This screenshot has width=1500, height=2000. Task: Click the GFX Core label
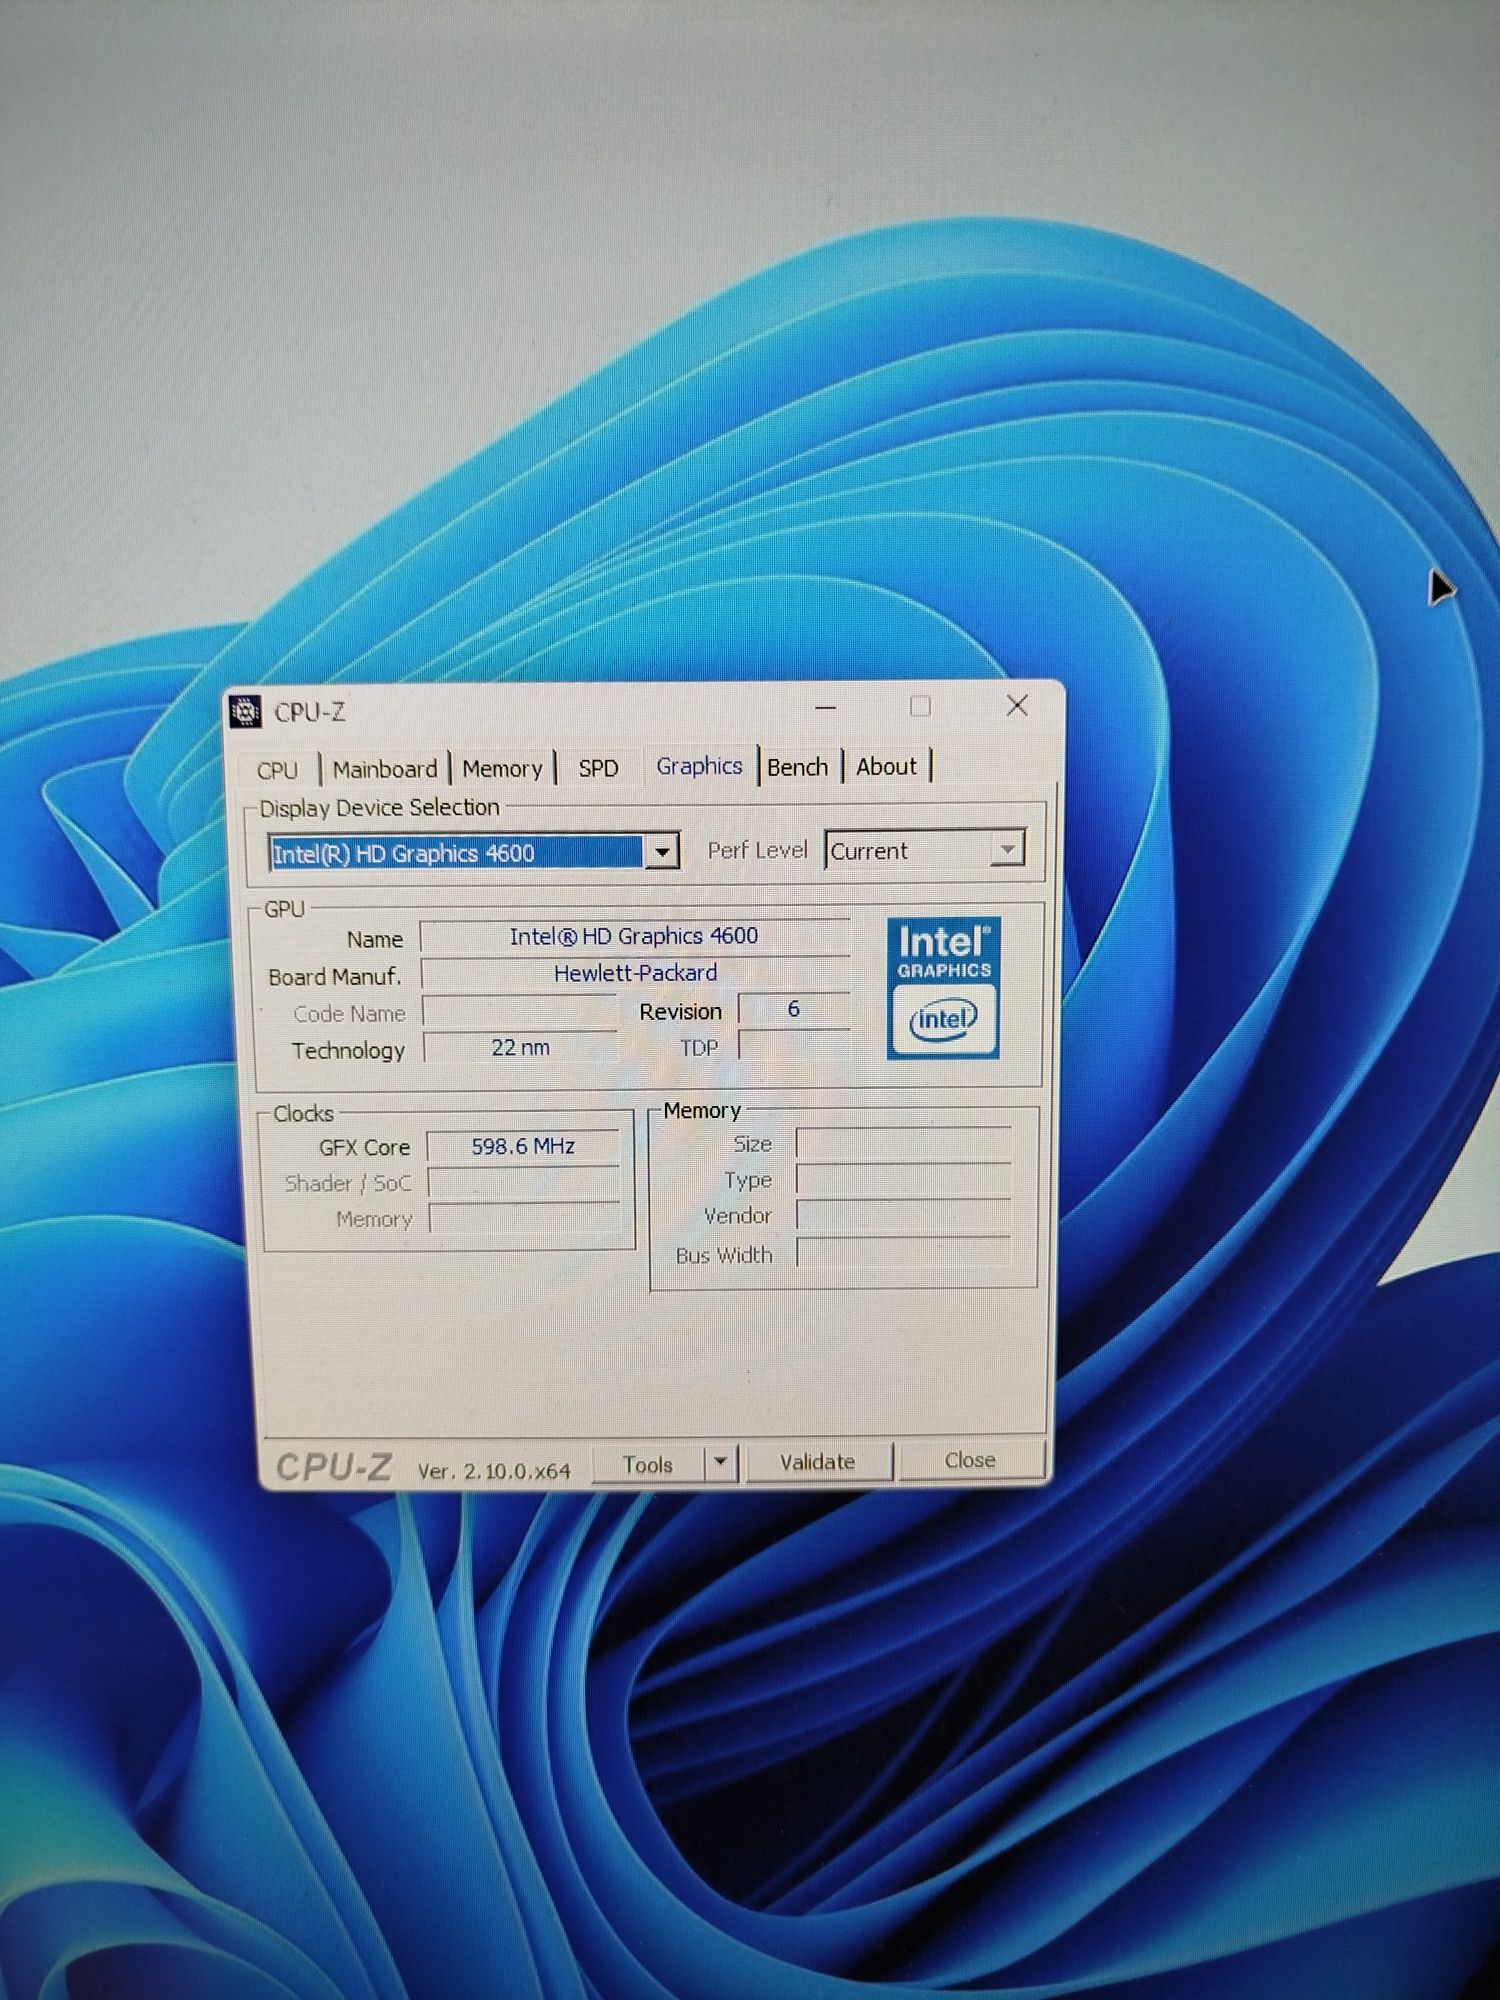pyautogui.click(x=364, y=1147)
